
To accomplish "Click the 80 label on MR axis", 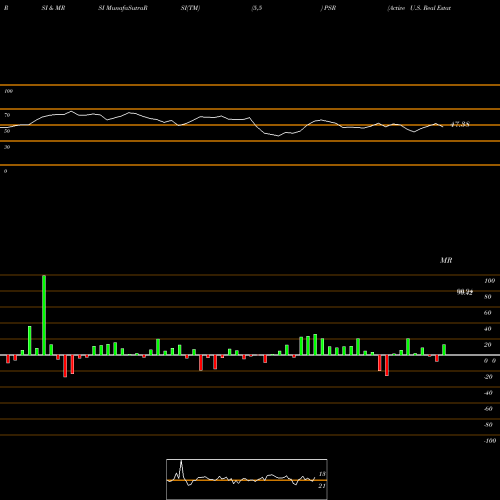I will click(488, 297).
